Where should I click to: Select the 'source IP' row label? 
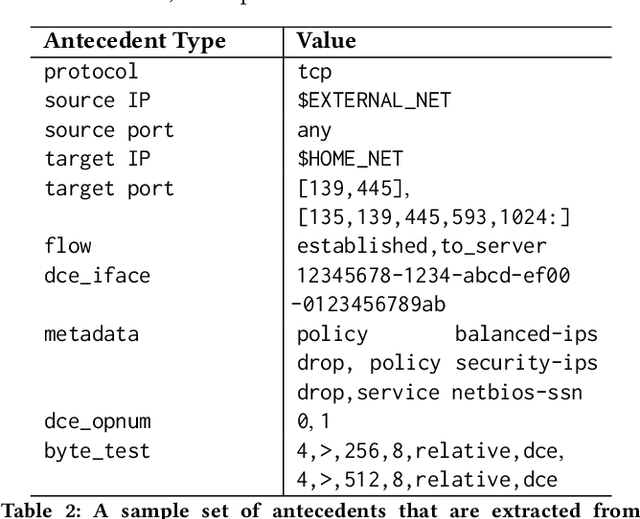coord(96,101)
